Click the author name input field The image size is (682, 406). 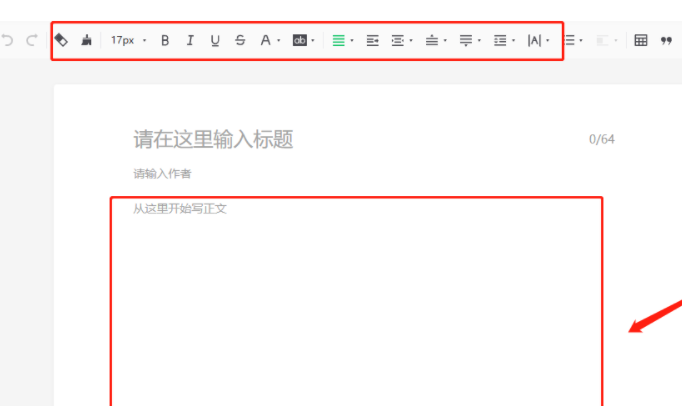(162, 174)
